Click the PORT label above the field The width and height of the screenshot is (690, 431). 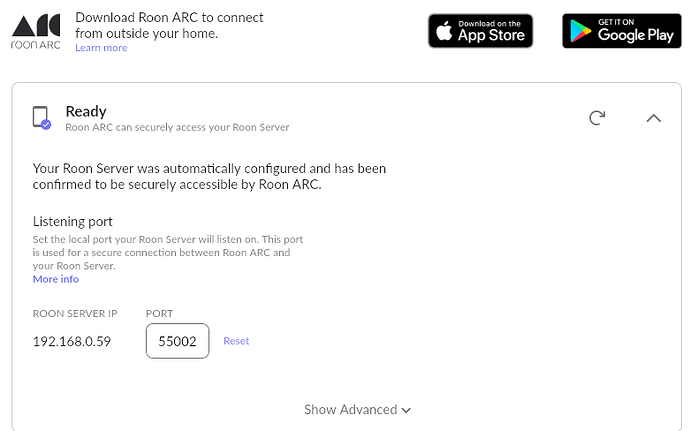[x=160, y=313]
